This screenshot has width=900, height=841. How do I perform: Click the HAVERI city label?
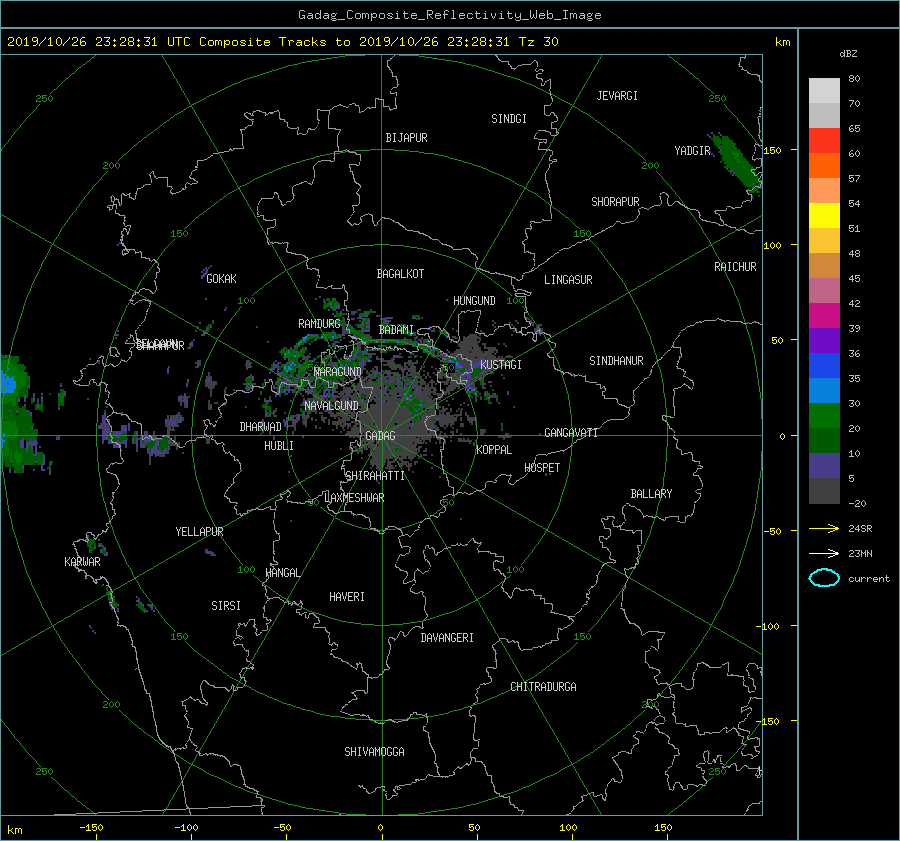pos(347,597)
